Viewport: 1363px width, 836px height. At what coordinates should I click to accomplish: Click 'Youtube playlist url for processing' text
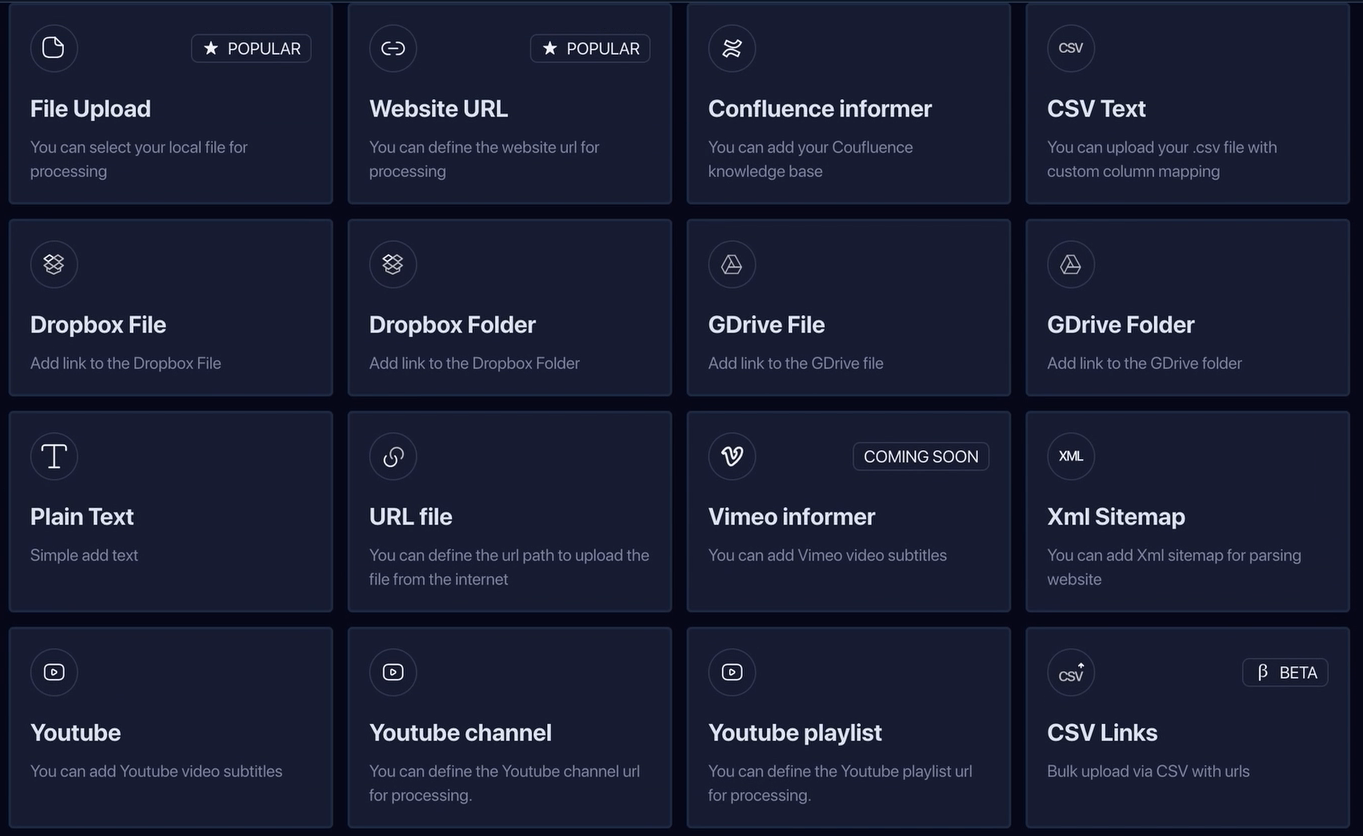tap(840, 783)
